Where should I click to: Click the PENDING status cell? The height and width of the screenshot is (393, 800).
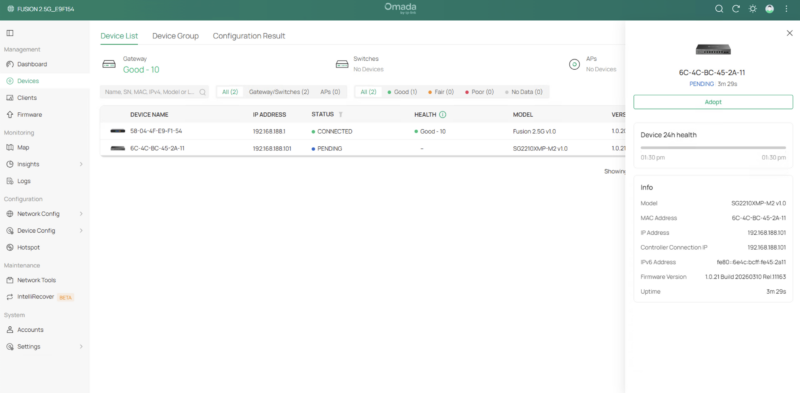tap(327, 149)
